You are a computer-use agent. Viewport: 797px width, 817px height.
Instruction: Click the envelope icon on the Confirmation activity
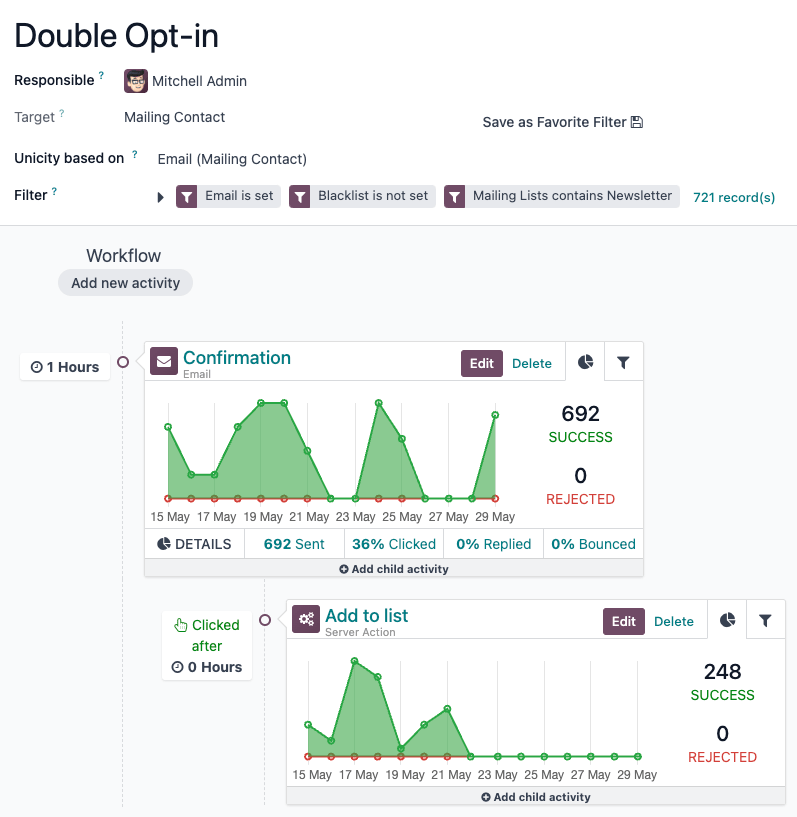click(x=163, y=361)
